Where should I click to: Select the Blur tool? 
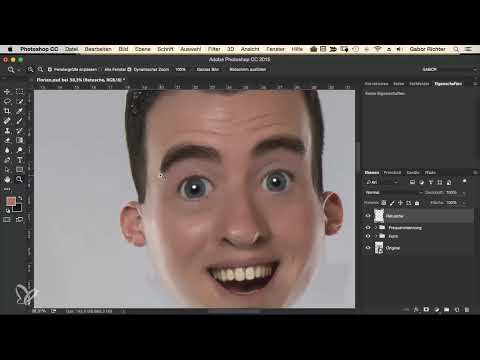point(7,150)
